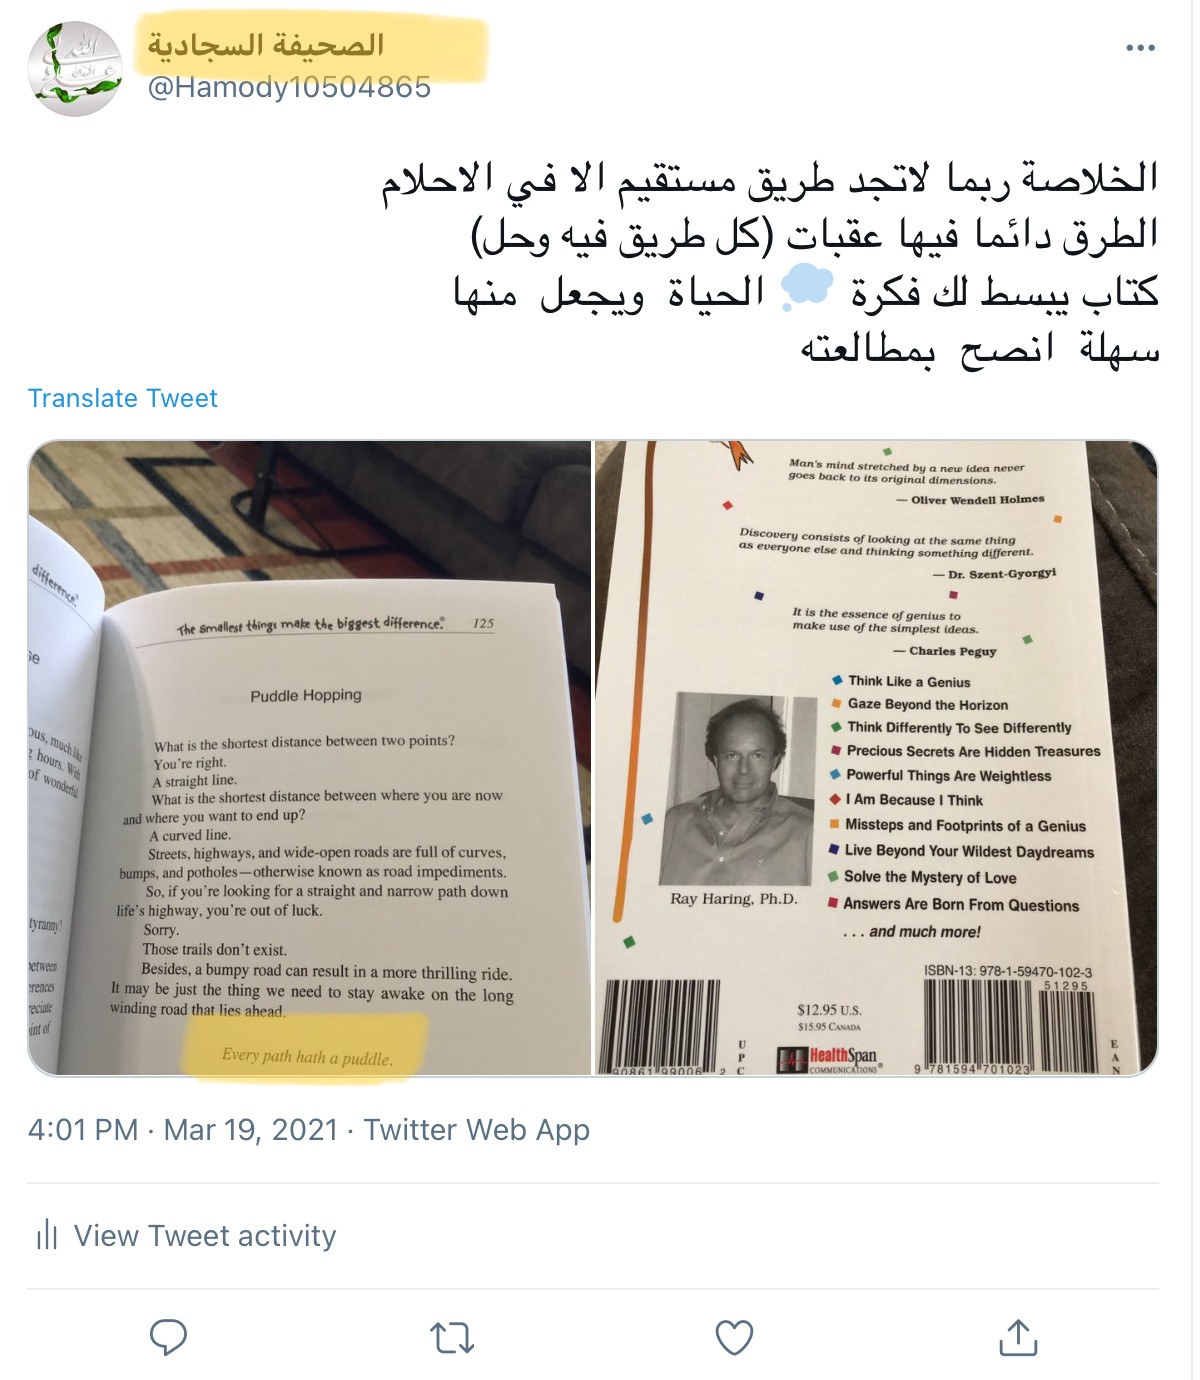The height and width of the screenshot is (1380, 1200).
Task: Open the author's profile avatar
Action: (75, 69)
